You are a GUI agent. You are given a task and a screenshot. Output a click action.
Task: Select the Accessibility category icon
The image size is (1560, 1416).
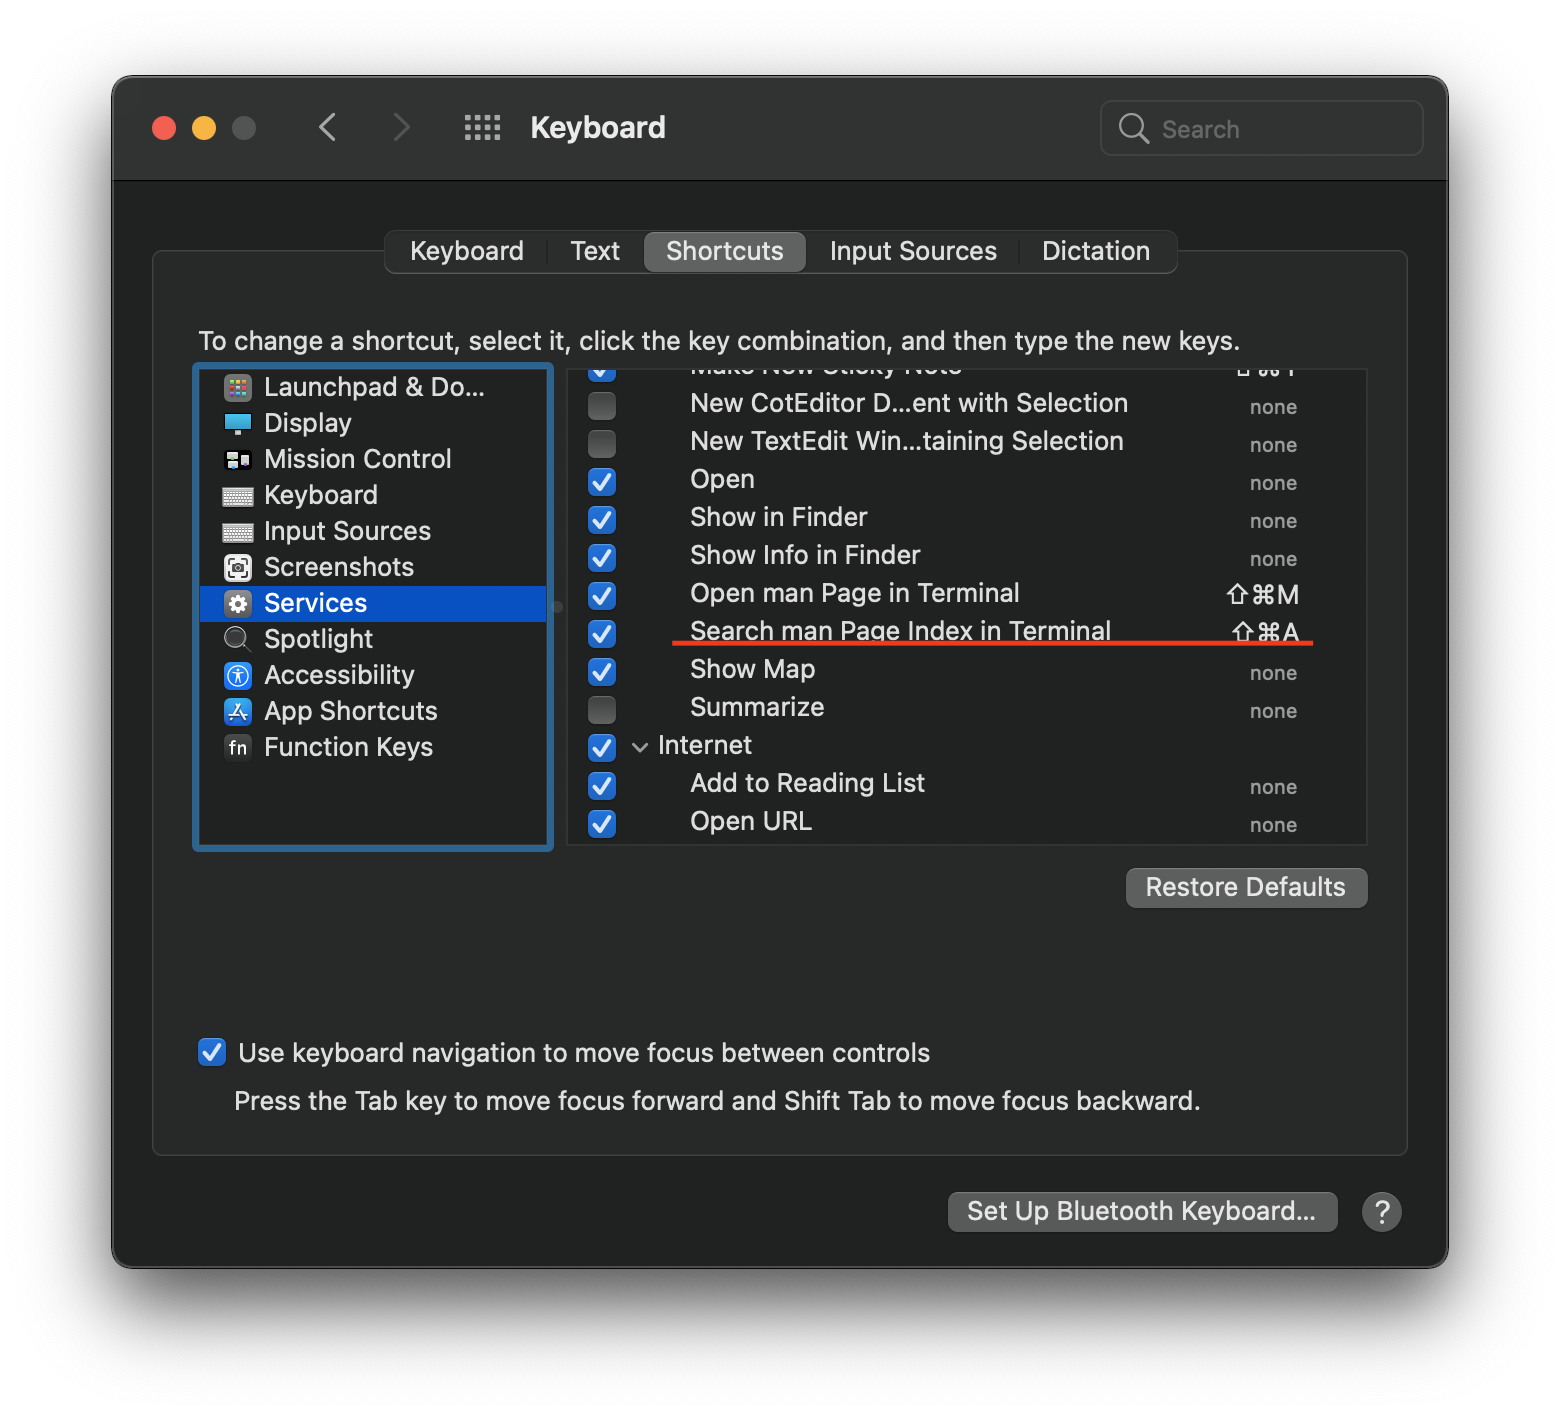click(238, 676)
